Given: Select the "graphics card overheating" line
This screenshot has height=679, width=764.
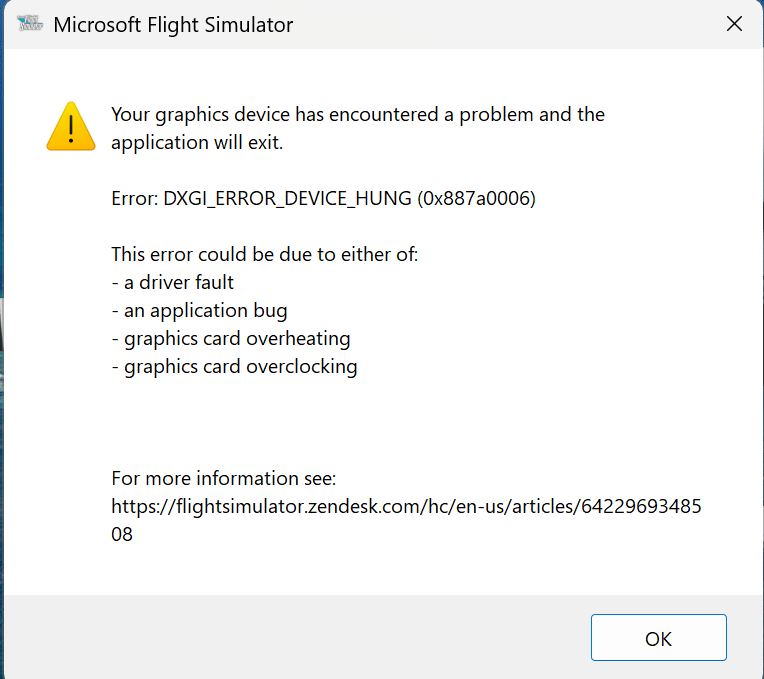Looking at the screenshot, I should [x=231, y=338].
